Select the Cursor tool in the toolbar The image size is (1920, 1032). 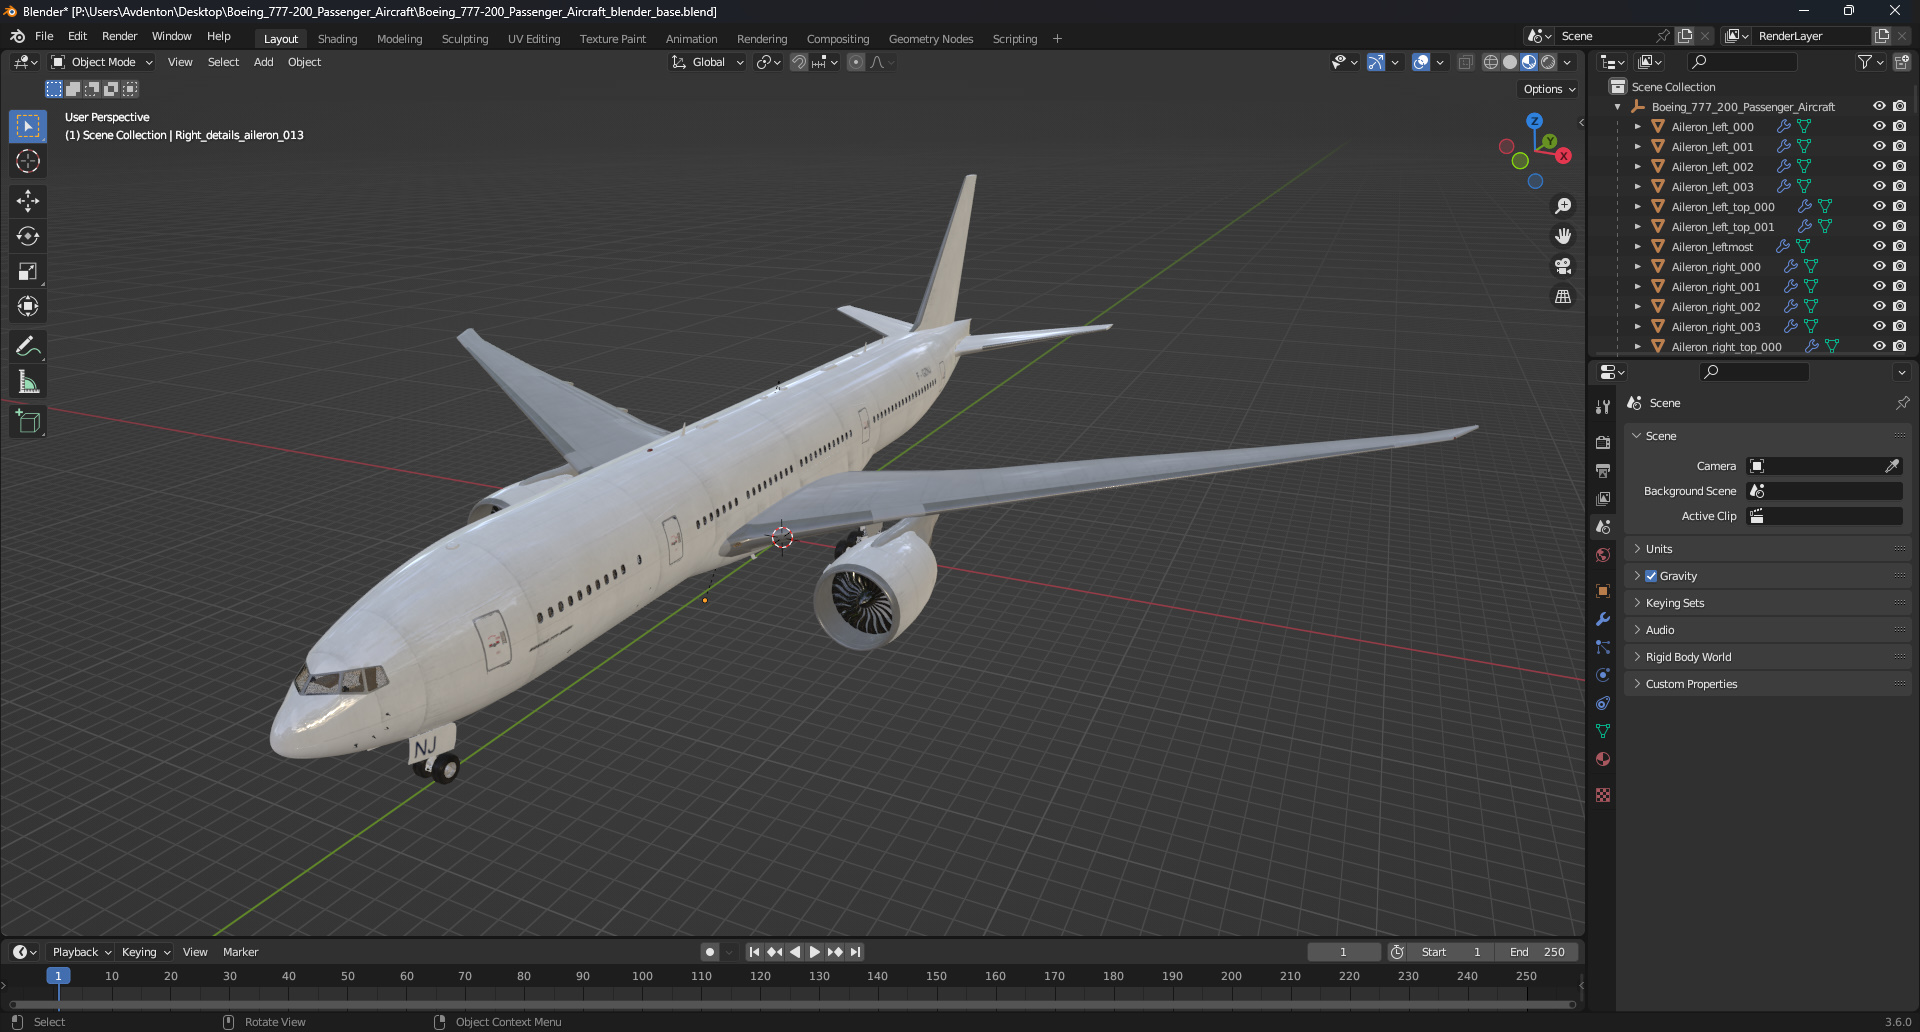point(28,161)
